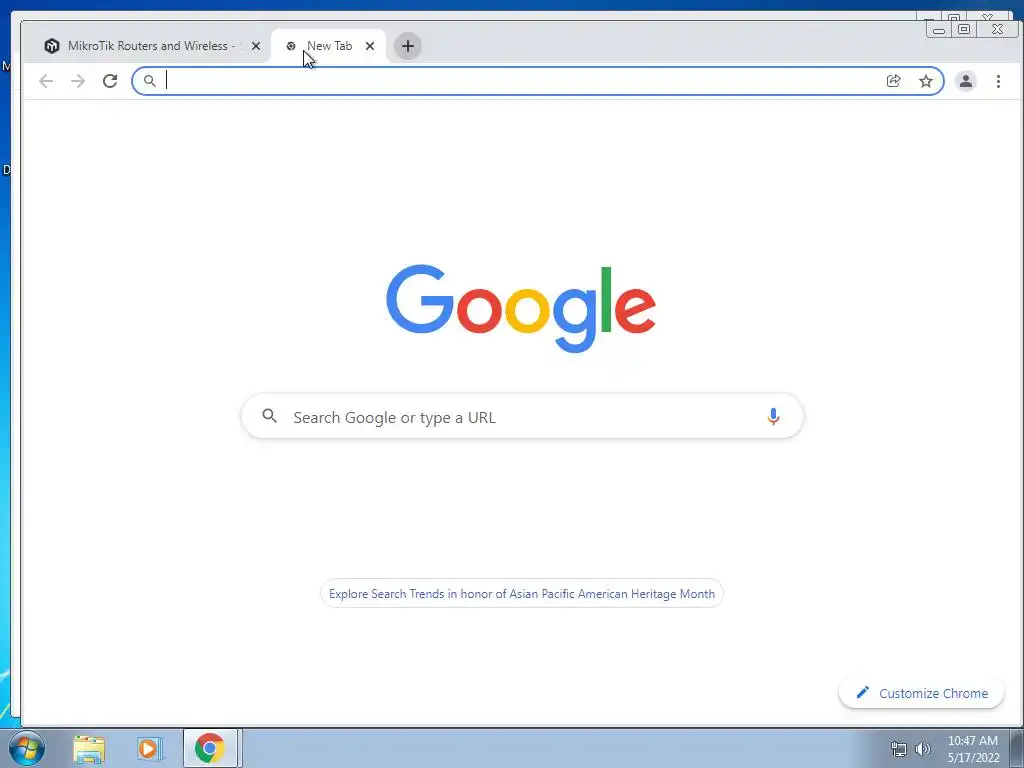Minimize the Chrome window
Viewport: 1024px width, 768px height.
pyautogui.click(x=938, y=29)
